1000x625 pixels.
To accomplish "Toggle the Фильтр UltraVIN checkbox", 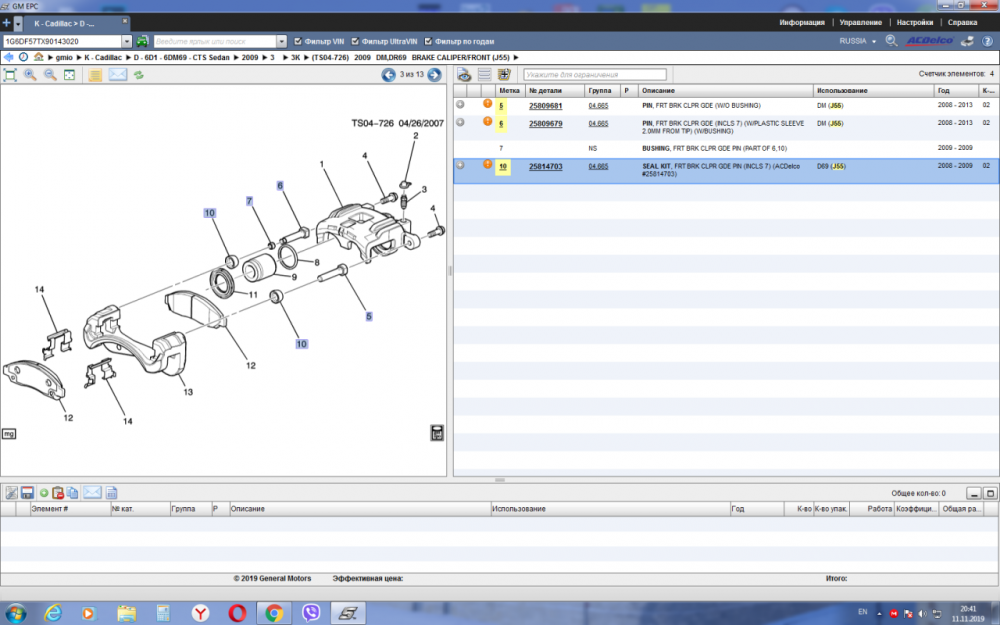I will 355,41.
